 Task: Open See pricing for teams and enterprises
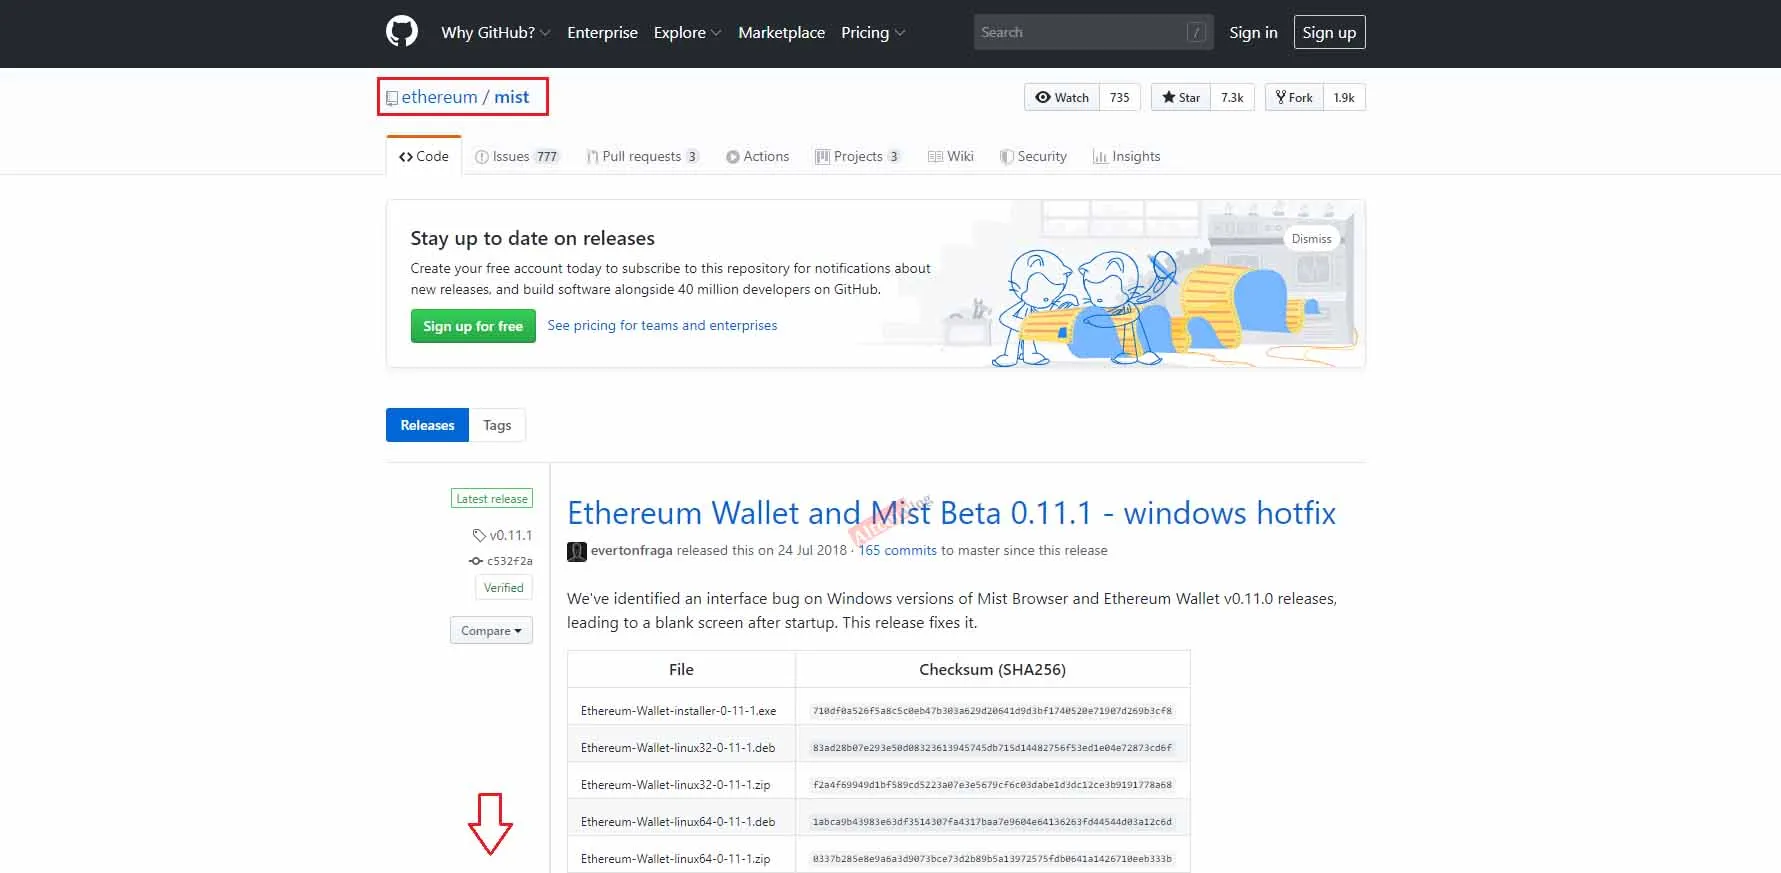662,325
